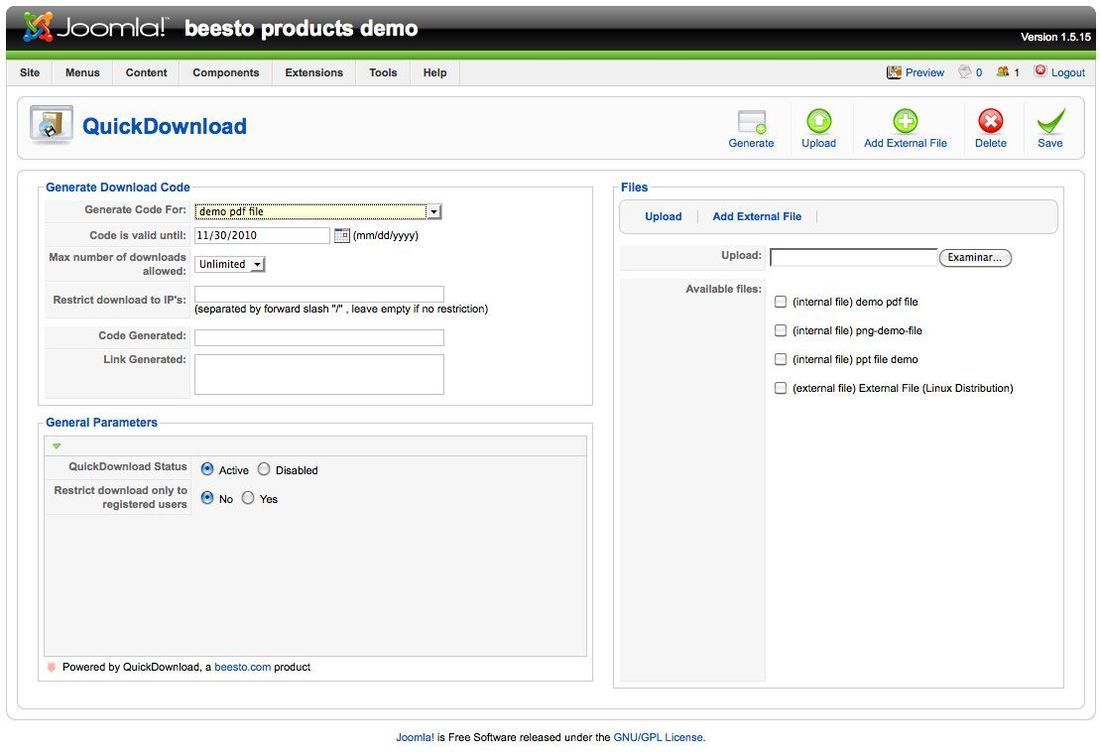
Task: Click the Add External File toolbar icon
Action: pos(905,121)
